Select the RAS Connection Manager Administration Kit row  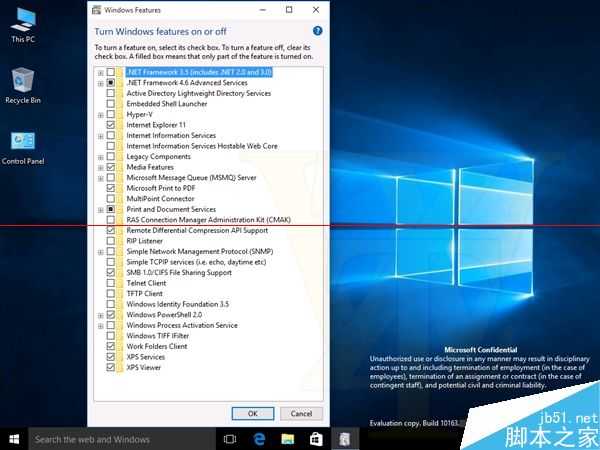(x=209, y=220)
